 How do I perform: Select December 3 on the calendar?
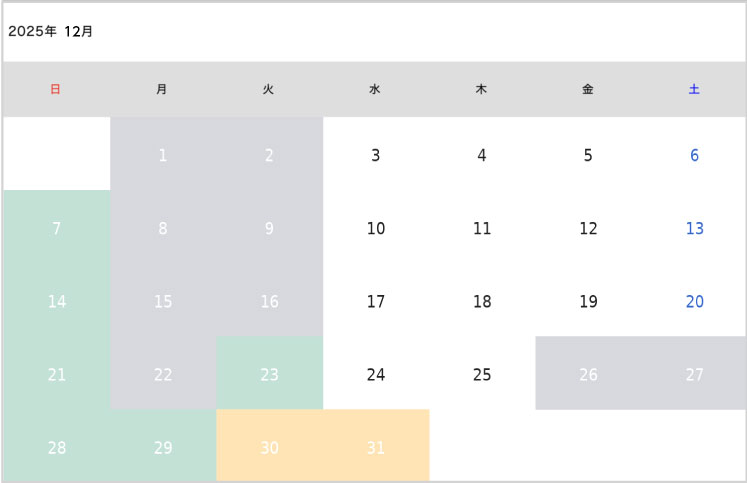(375, 155)
